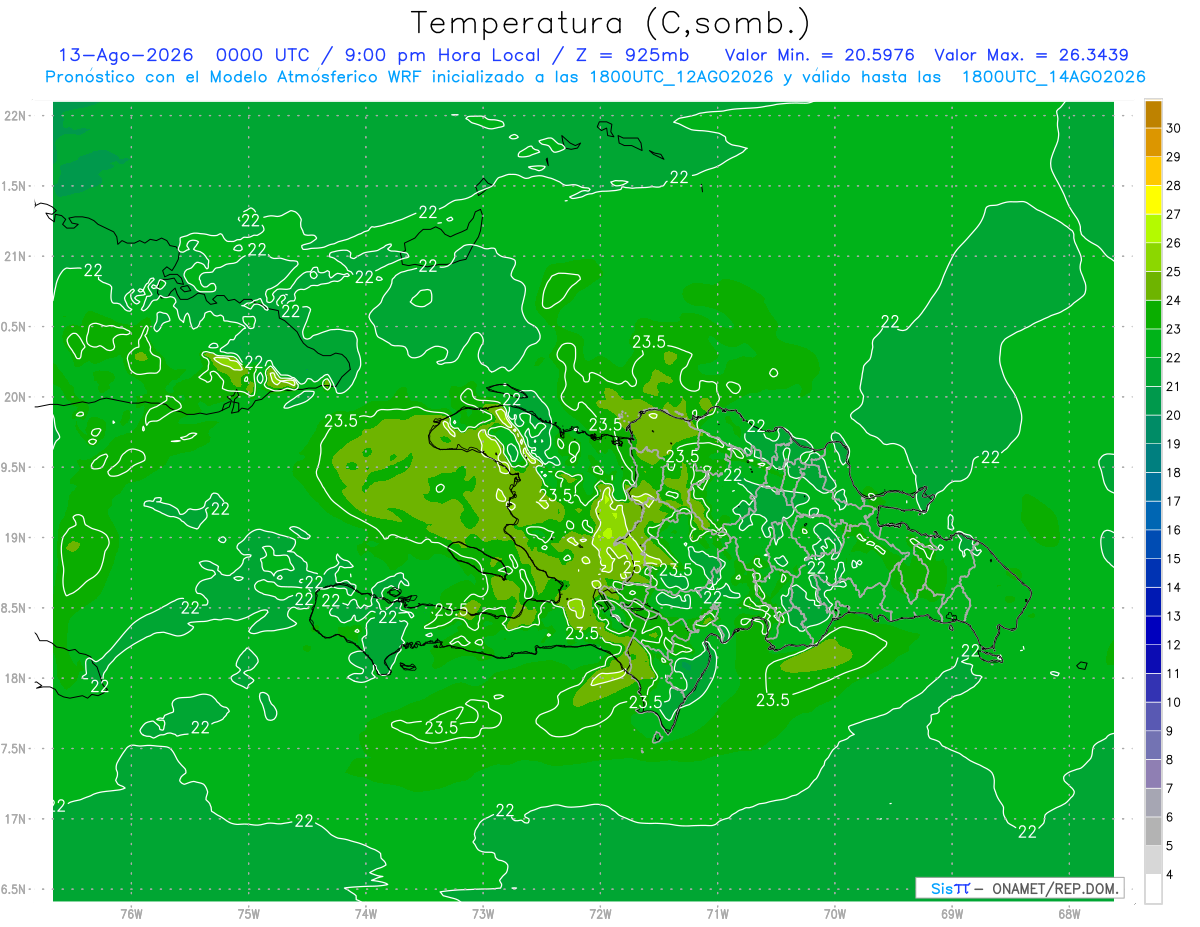Image resolution: width=1200 pixels, height=927 pixels.
Task: Click legend value 4
Action: (1171, 874)
